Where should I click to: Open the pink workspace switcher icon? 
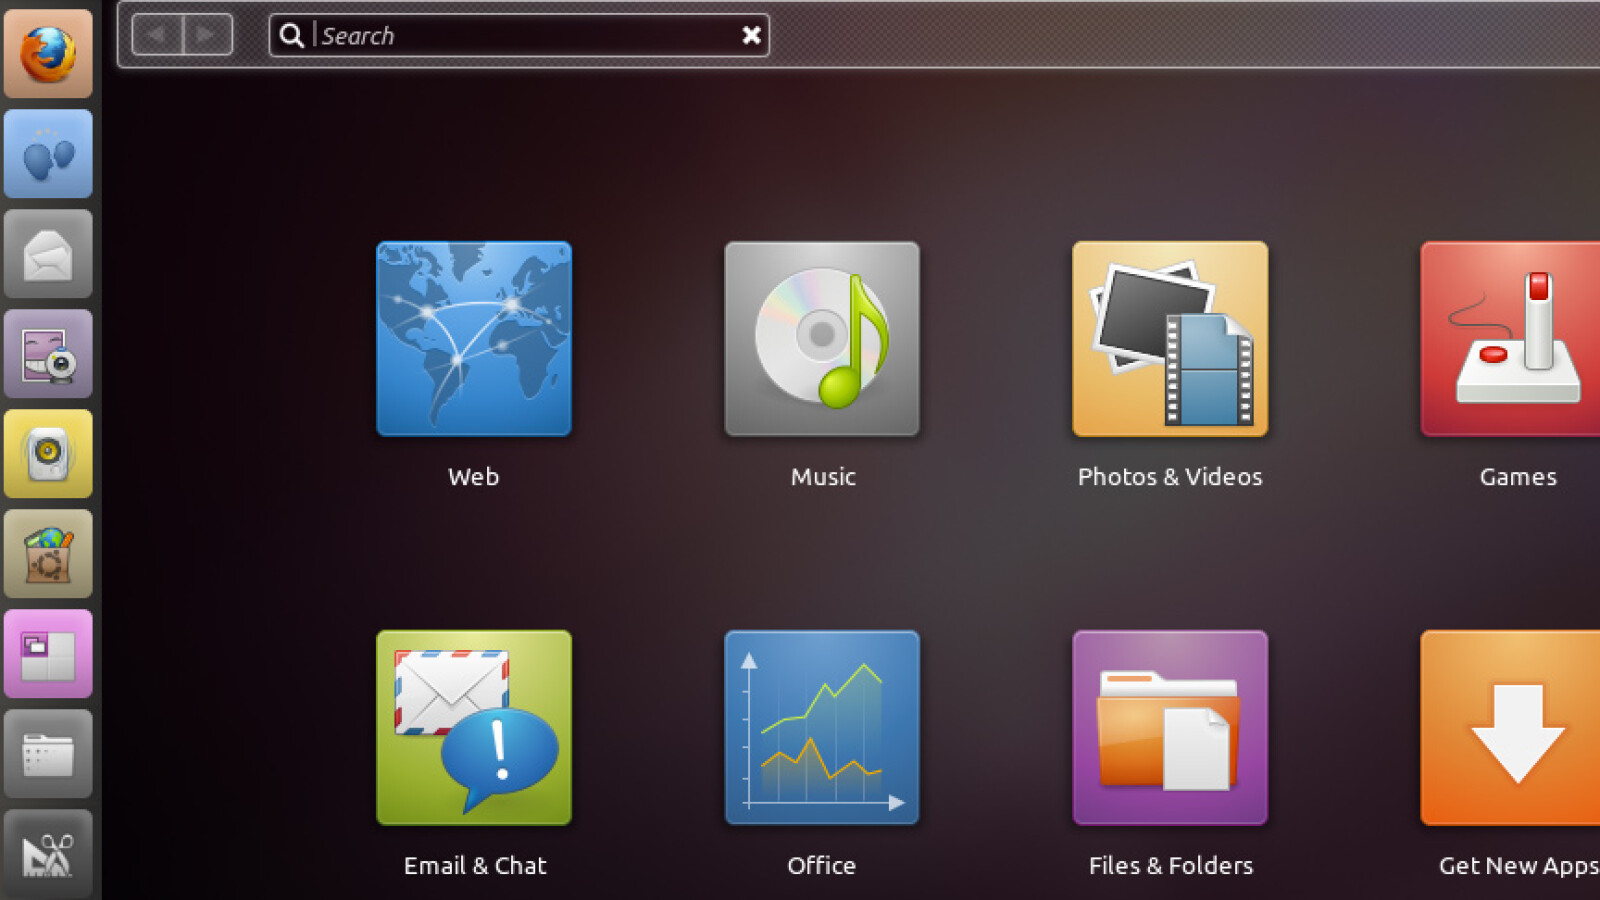pos(48,654)
